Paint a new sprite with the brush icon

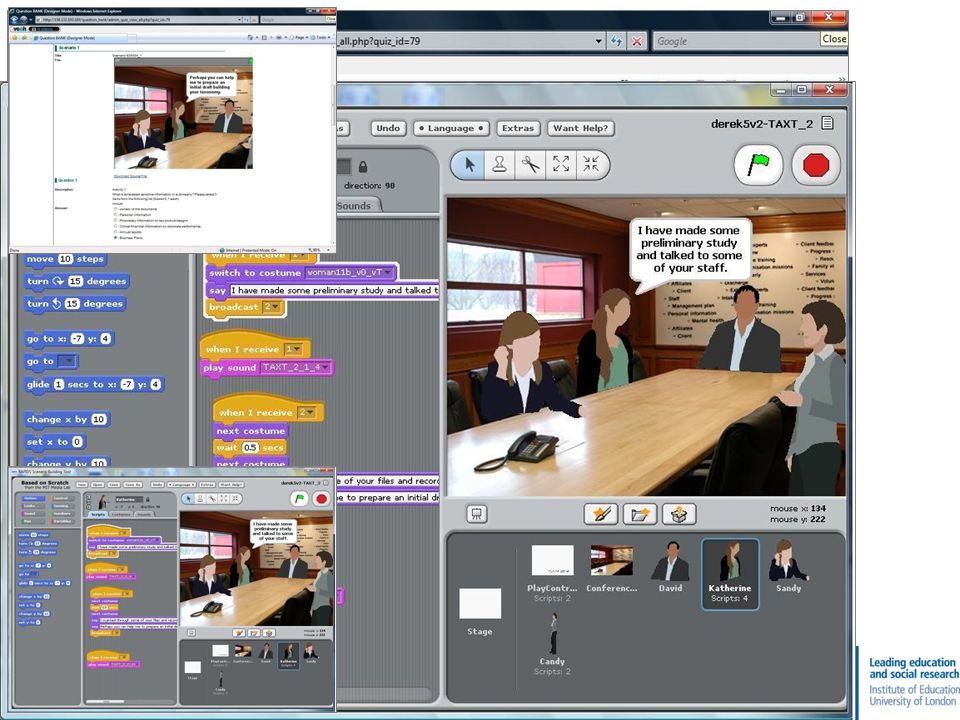[x=601, y=514]
